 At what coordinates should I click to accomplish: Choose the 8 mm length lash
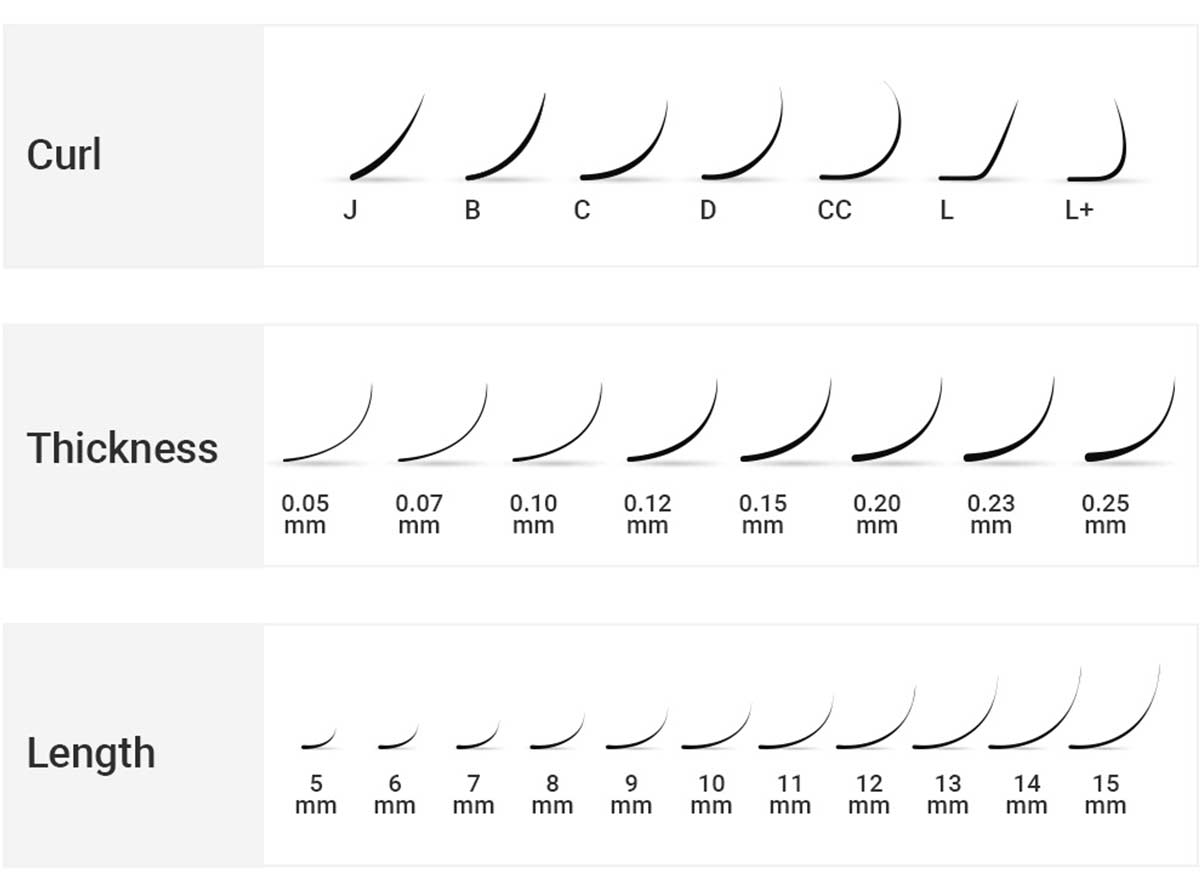tap(557, 731)
